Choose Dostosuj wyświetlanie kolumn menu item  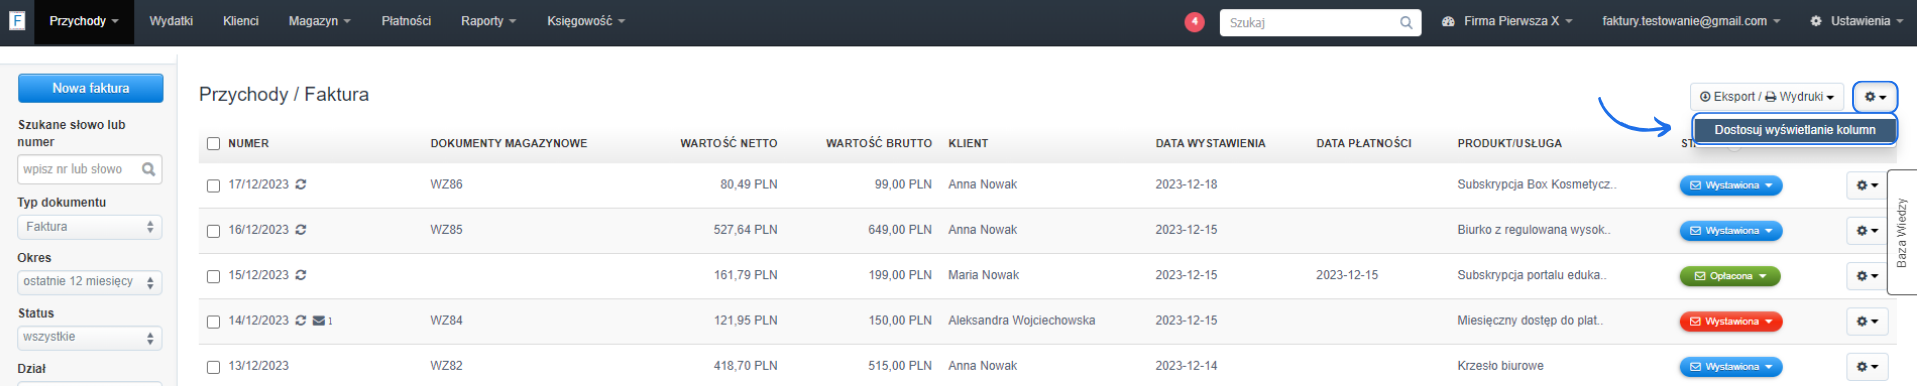[x=1794, y=130]
